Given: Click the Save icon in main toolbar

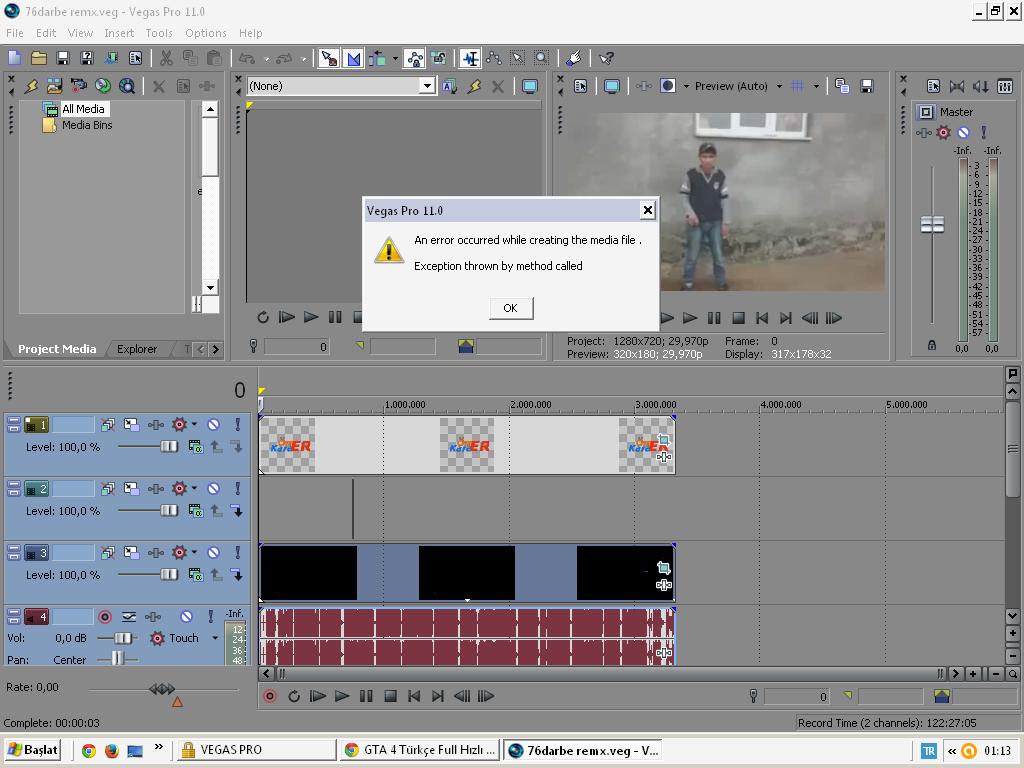Looking at the screenshot, I should [62, 59].
